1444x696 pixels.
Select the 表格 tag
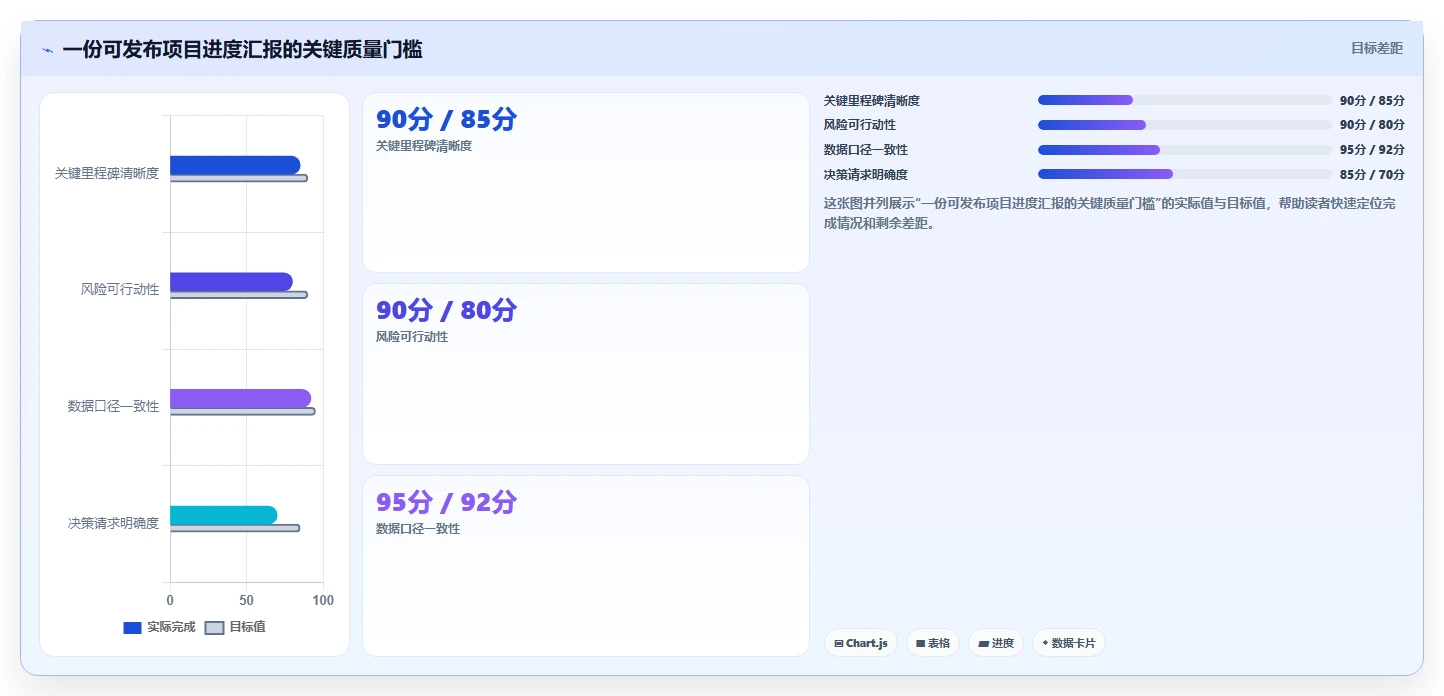coord(933,643)
